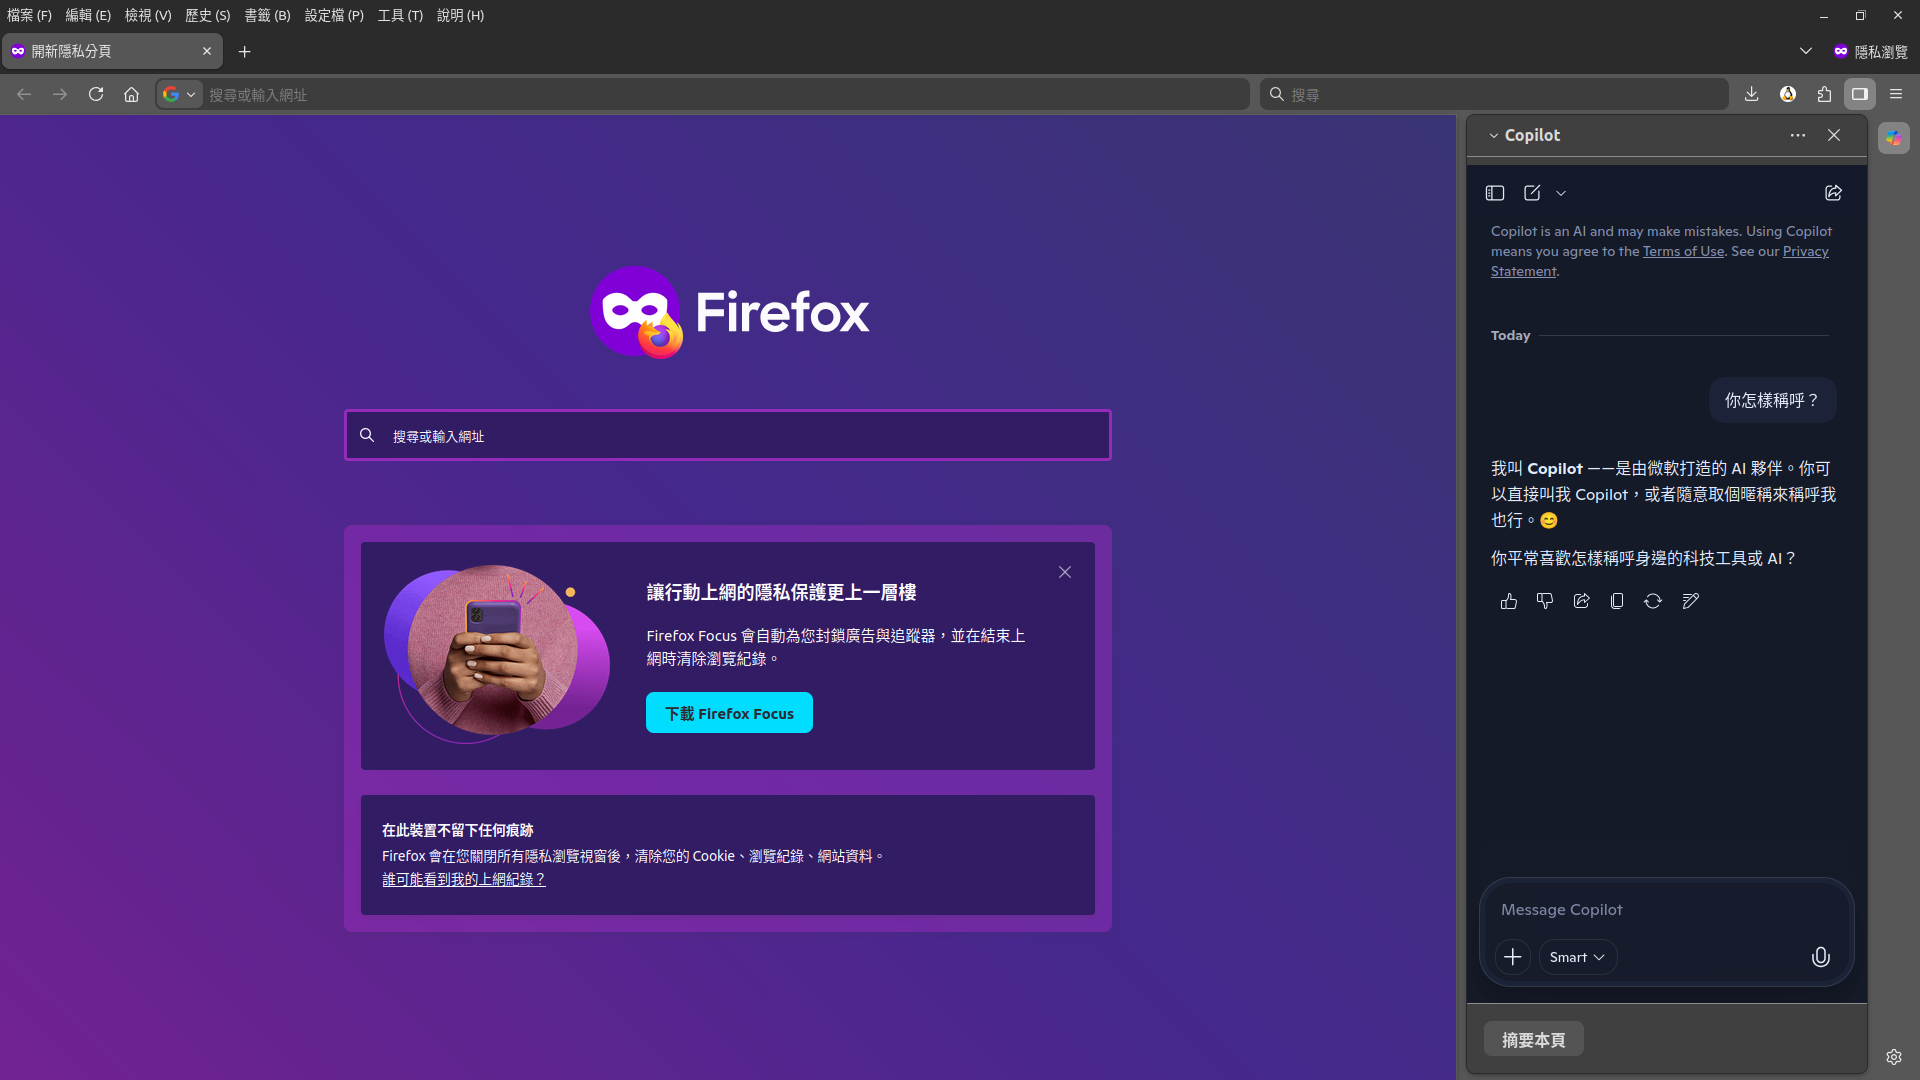Click the Firefox private browsing logo
The height and width of the screenshot is (1080, 1920).
click(x=729, y=312)
